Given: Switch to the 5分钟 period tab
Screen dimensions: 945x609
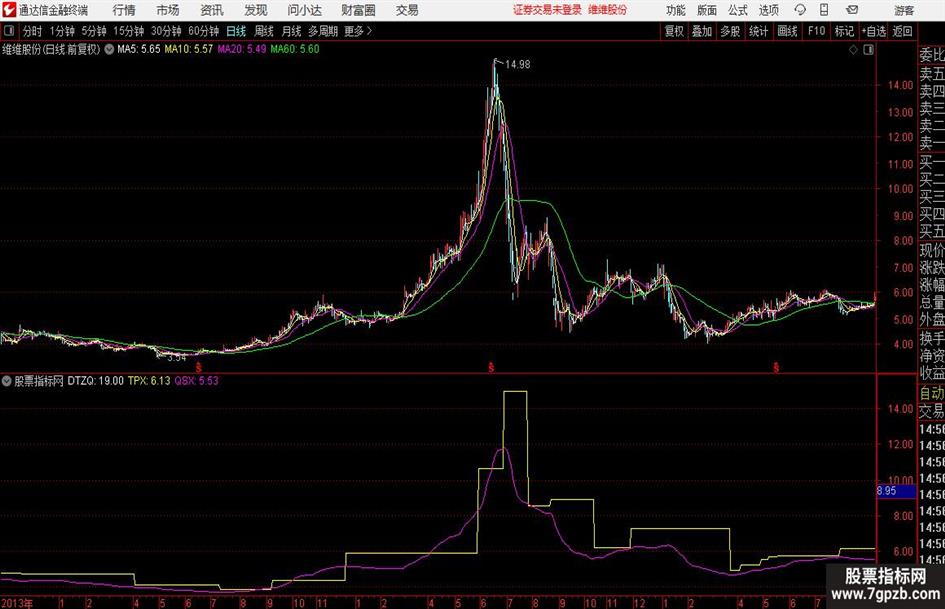Looking at the screenshot, I should pyautogui.click(x=93, y=31).
